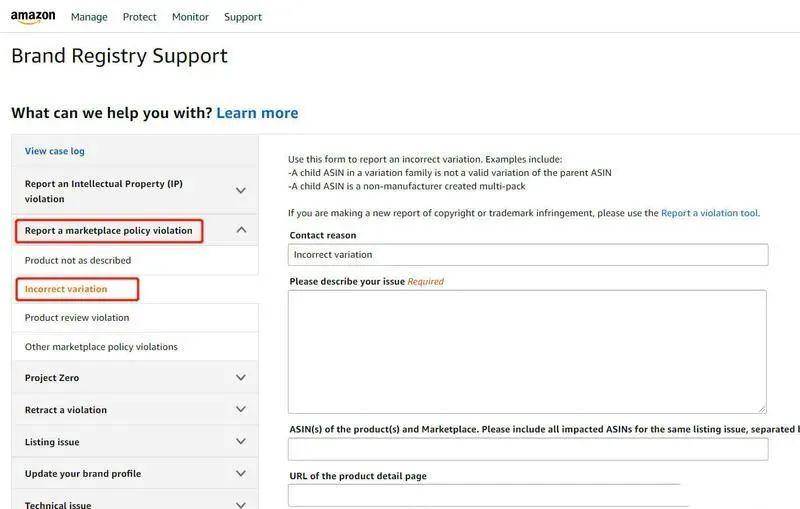Collapse Report a marketplace policy violation

134,231
